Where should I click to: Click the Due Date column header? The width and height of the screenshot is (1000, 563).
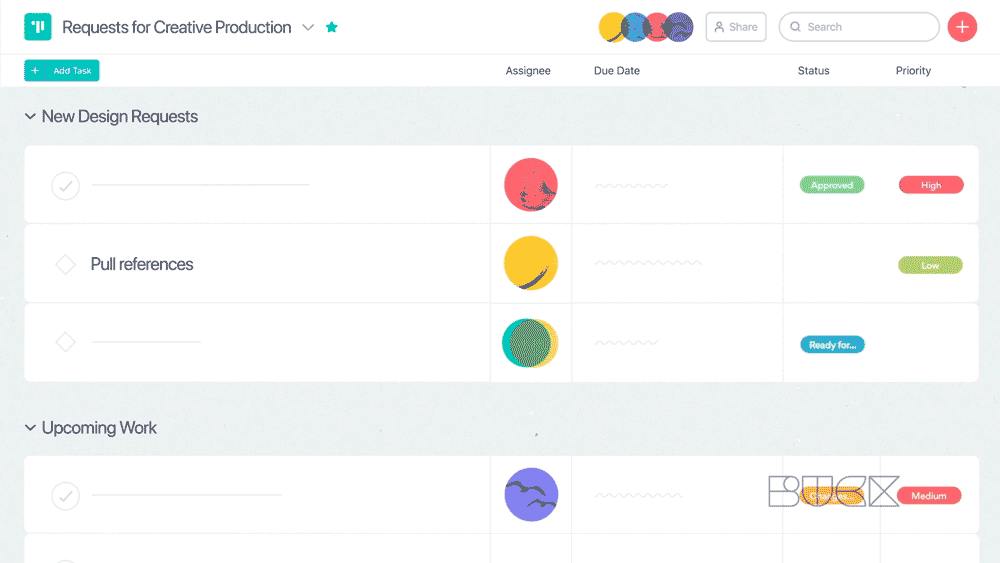pos(617,71)
